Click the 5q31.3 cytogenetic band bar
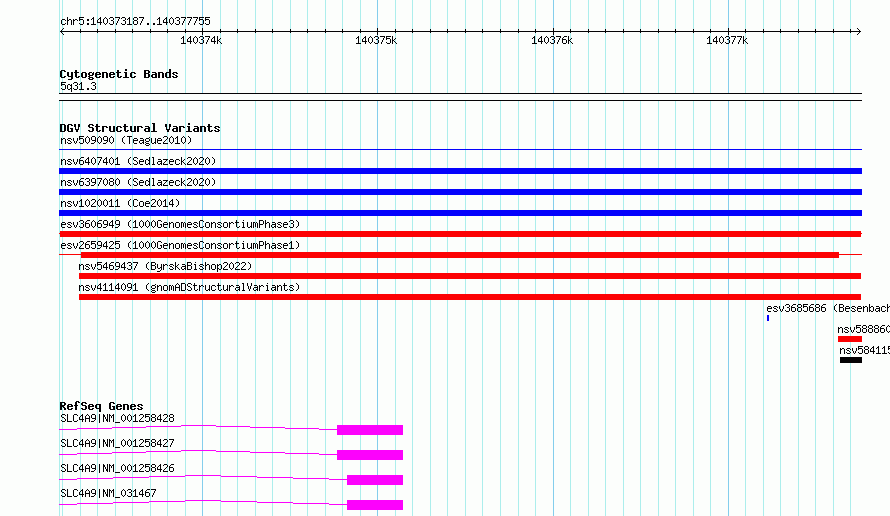890x516 pixels. [460, 97]
